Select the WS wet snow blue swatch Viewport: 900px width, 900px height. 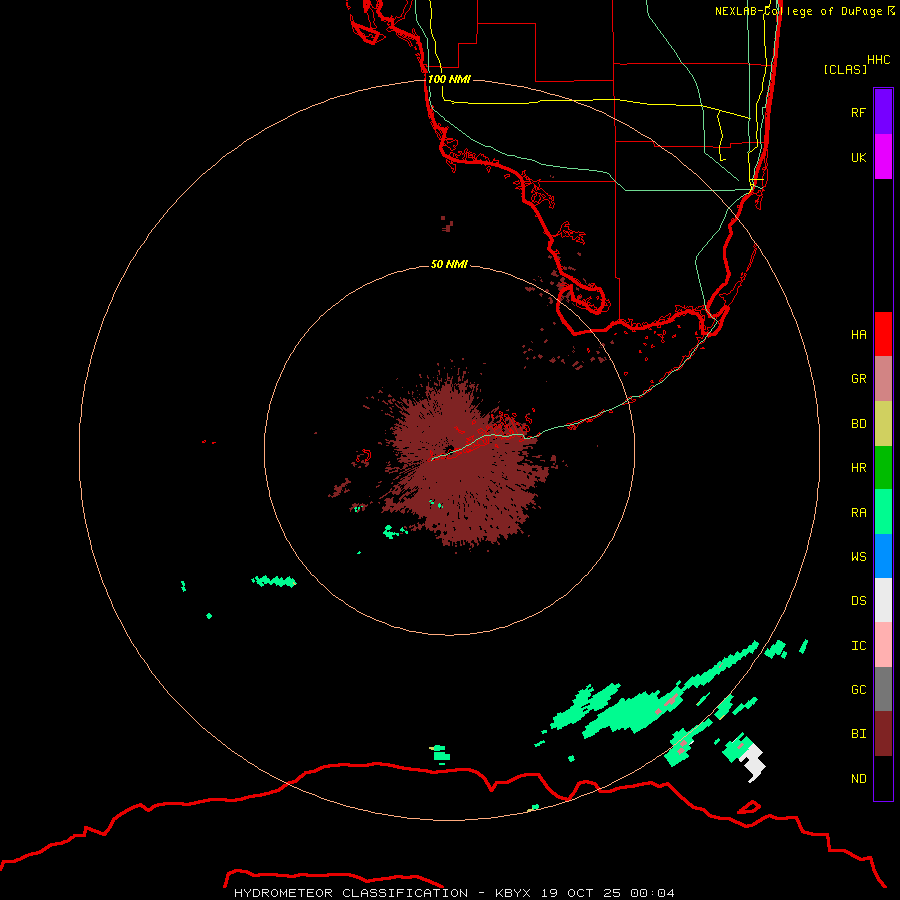pyautogui.click(x=883, y=556)
